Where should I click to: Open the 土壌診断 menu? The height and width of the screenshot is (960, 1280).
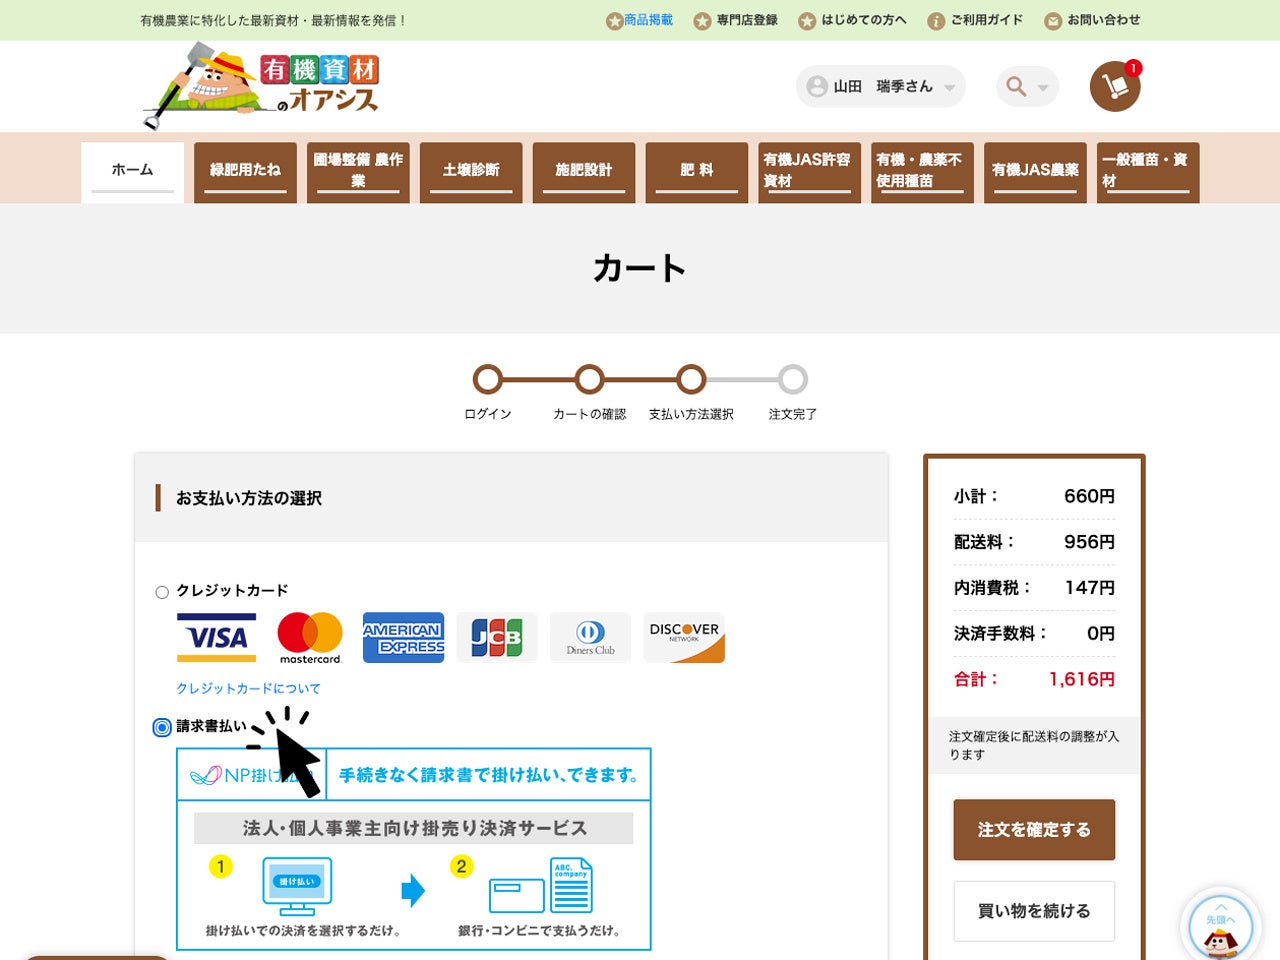(471, 172)
